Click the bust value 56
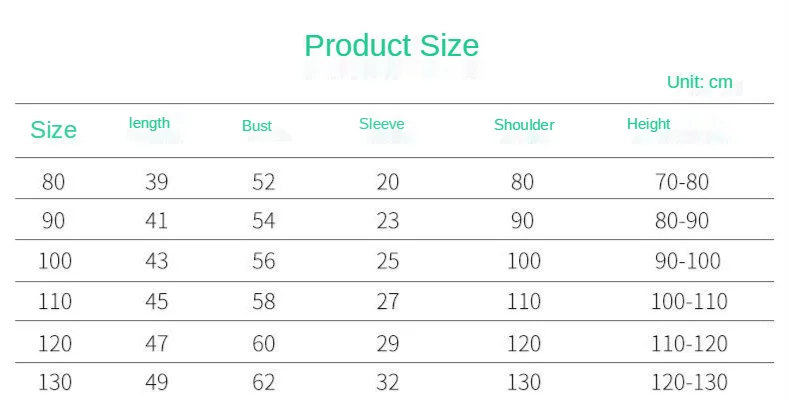 [263, 261]
